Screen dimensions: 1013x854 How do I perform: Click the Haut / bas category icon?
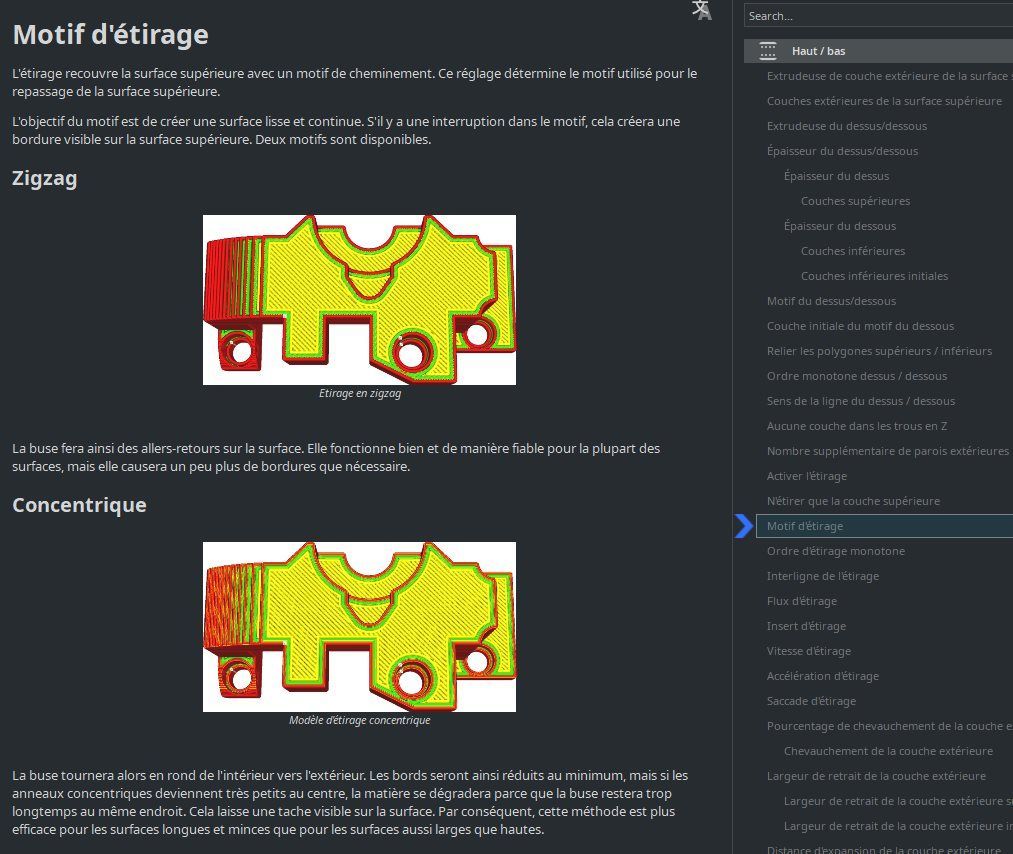[x=768, y=51]
